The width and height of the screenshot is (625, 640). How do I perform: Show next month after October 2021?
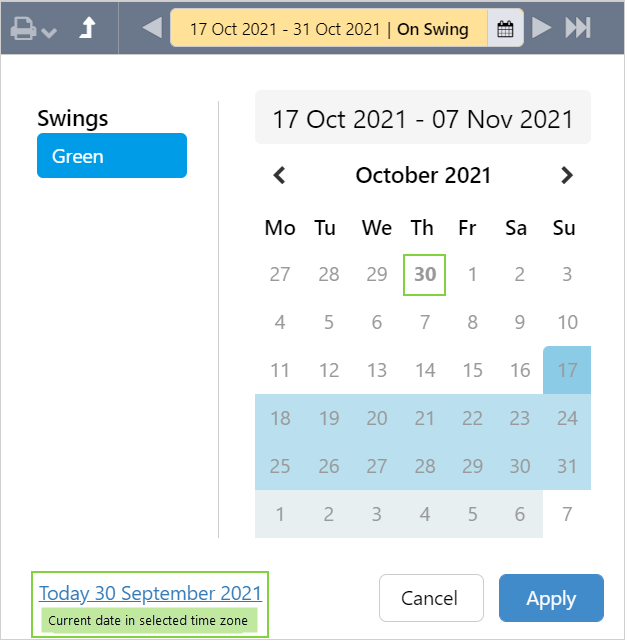point(567,176)
